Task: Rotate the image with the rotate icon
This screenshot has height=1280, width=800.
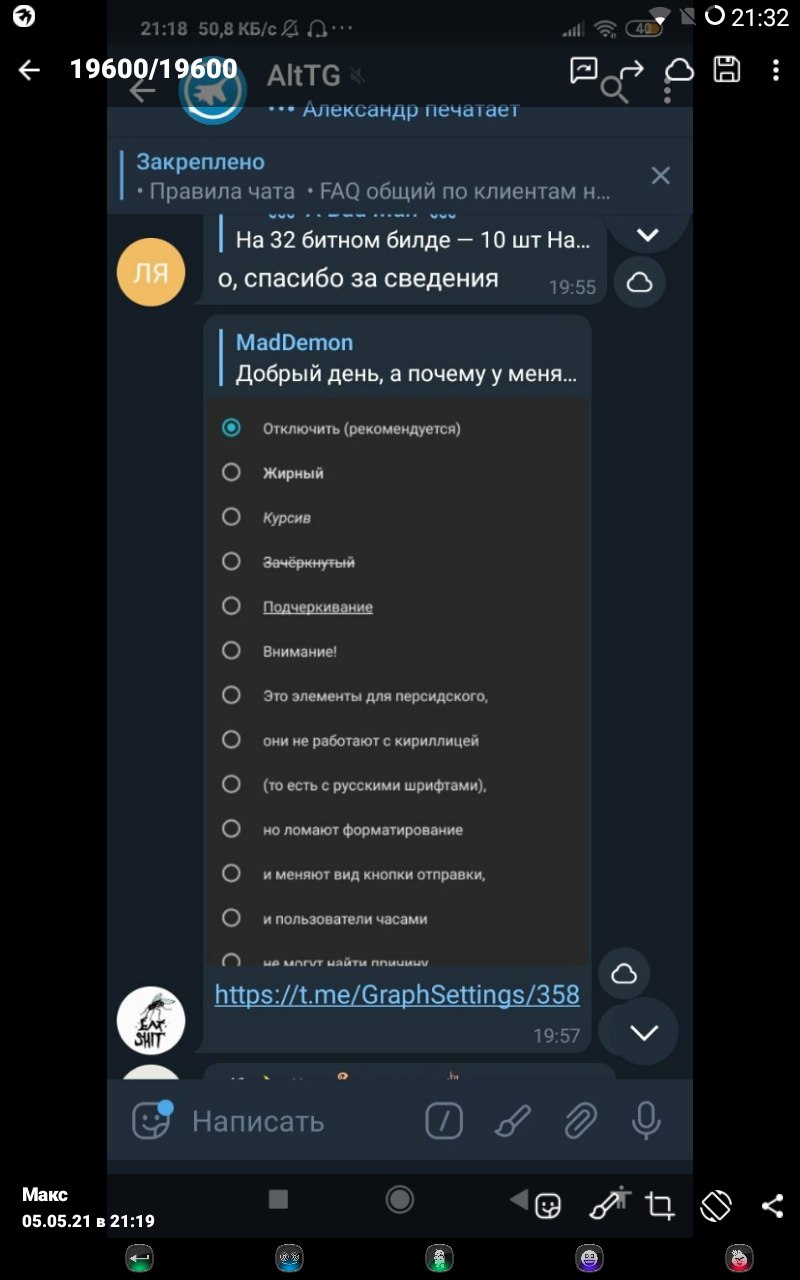Action: [716, 1205]
